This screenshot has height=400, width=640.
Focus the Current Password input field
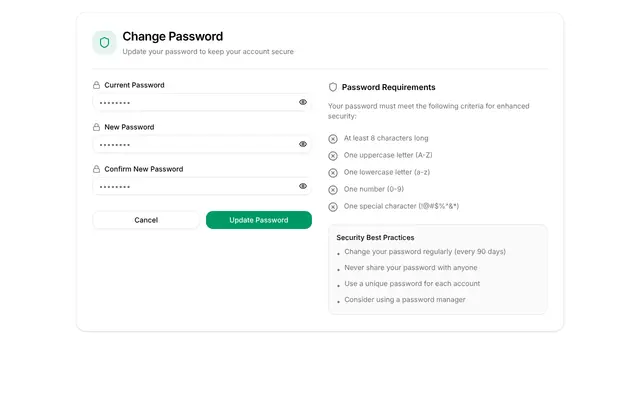[x=202, y=102]
